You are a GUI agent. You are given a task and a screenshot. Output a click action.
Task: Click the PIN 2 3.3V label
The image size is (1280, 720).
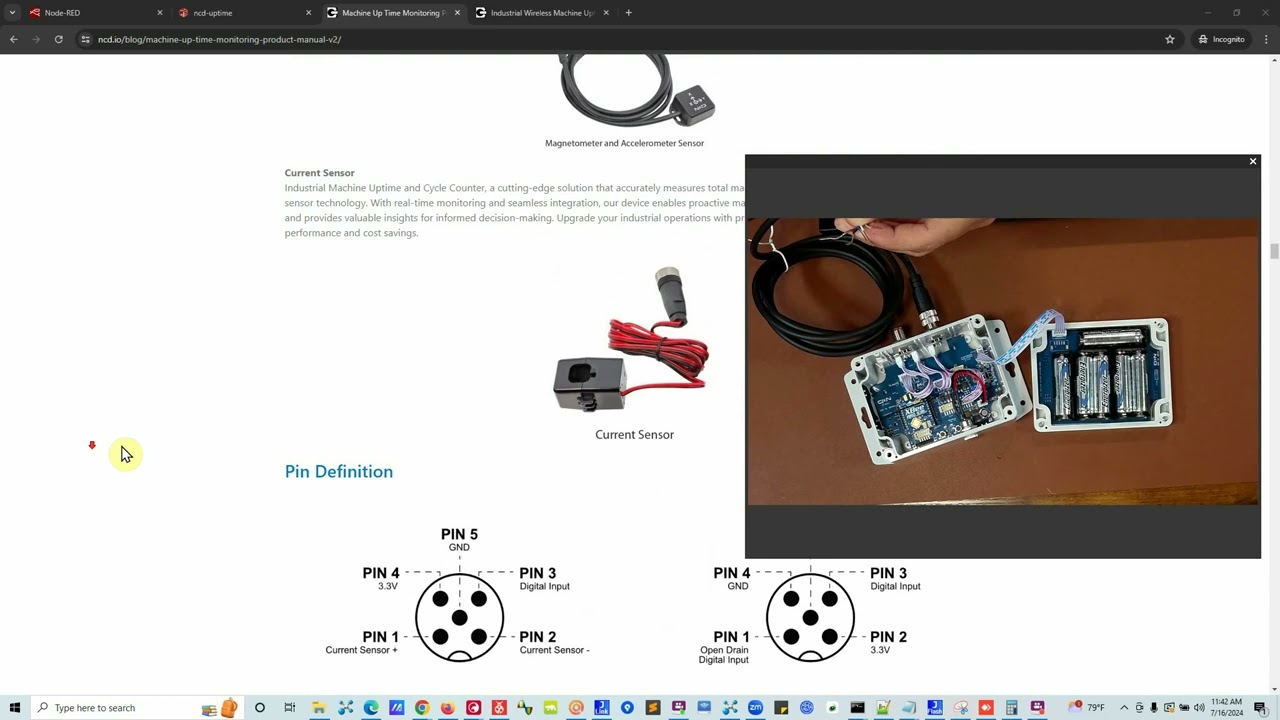888,642
